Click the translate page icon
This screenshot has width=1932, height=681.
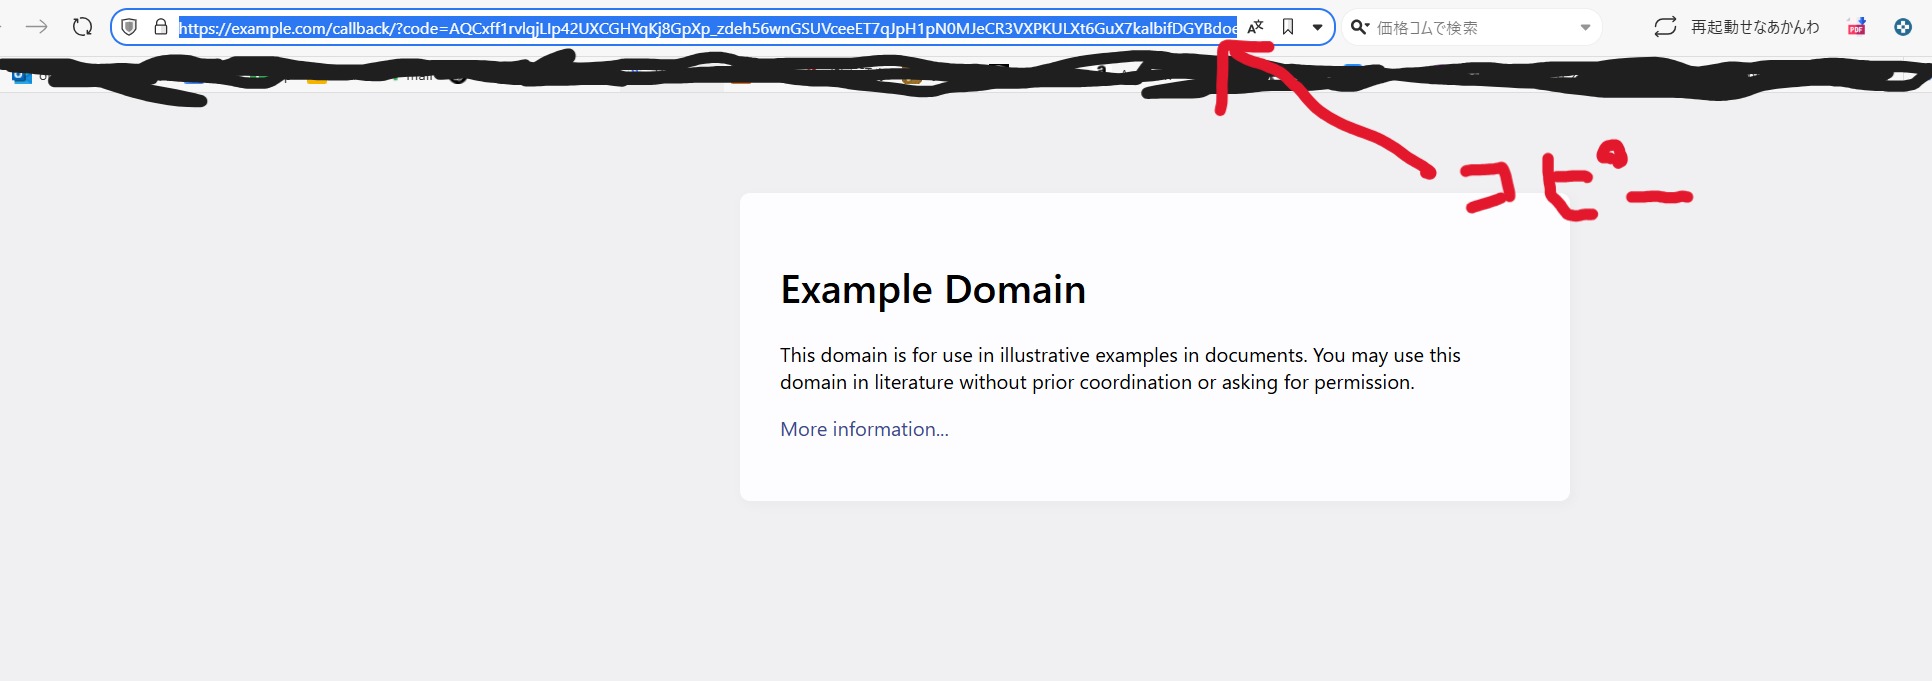tap(1256, 27)
